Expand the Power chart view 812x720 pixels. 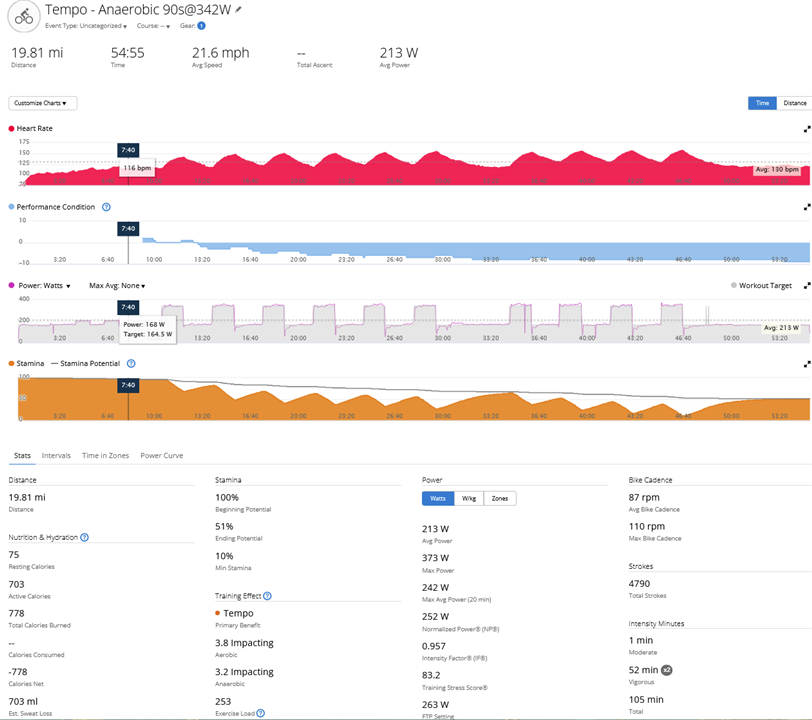[x=806, y=284]
